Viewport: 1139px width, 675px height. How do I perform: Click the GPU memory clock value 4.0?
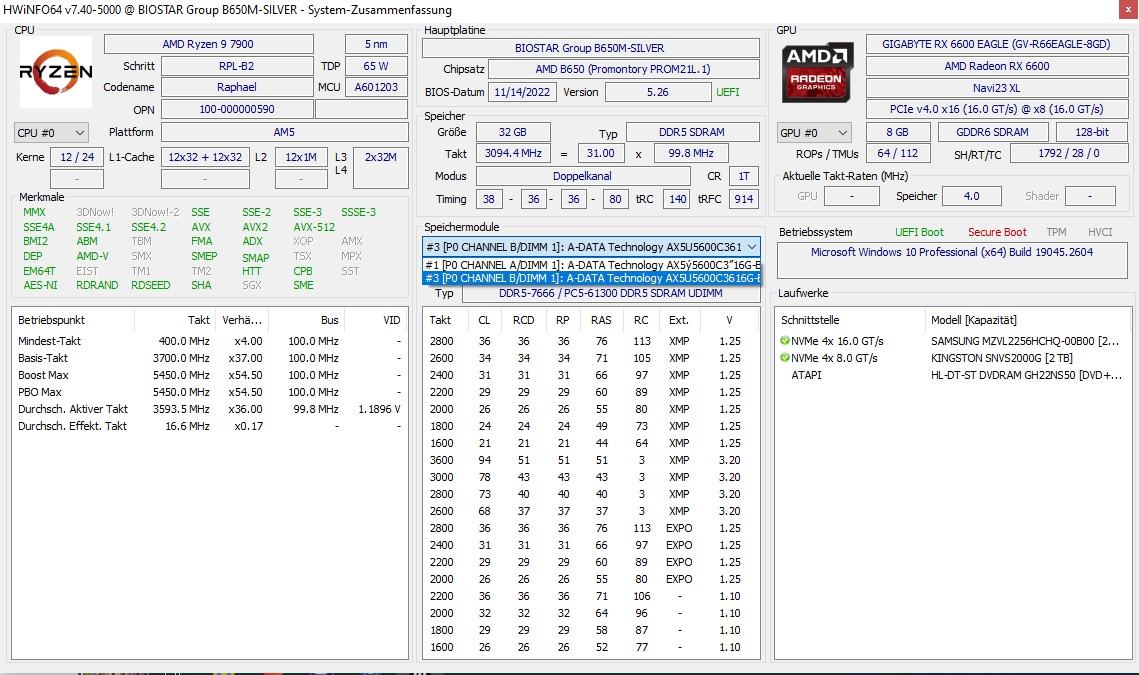click(972, 196)
